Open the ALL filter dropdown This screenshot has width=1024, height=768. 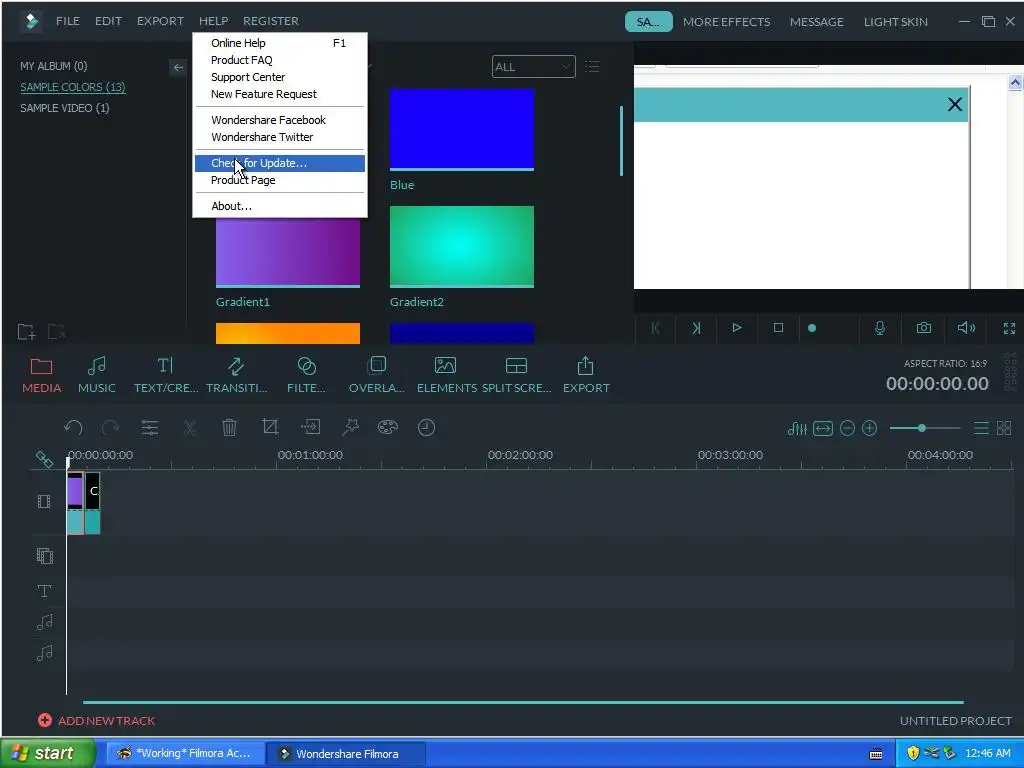click(534, 67)
